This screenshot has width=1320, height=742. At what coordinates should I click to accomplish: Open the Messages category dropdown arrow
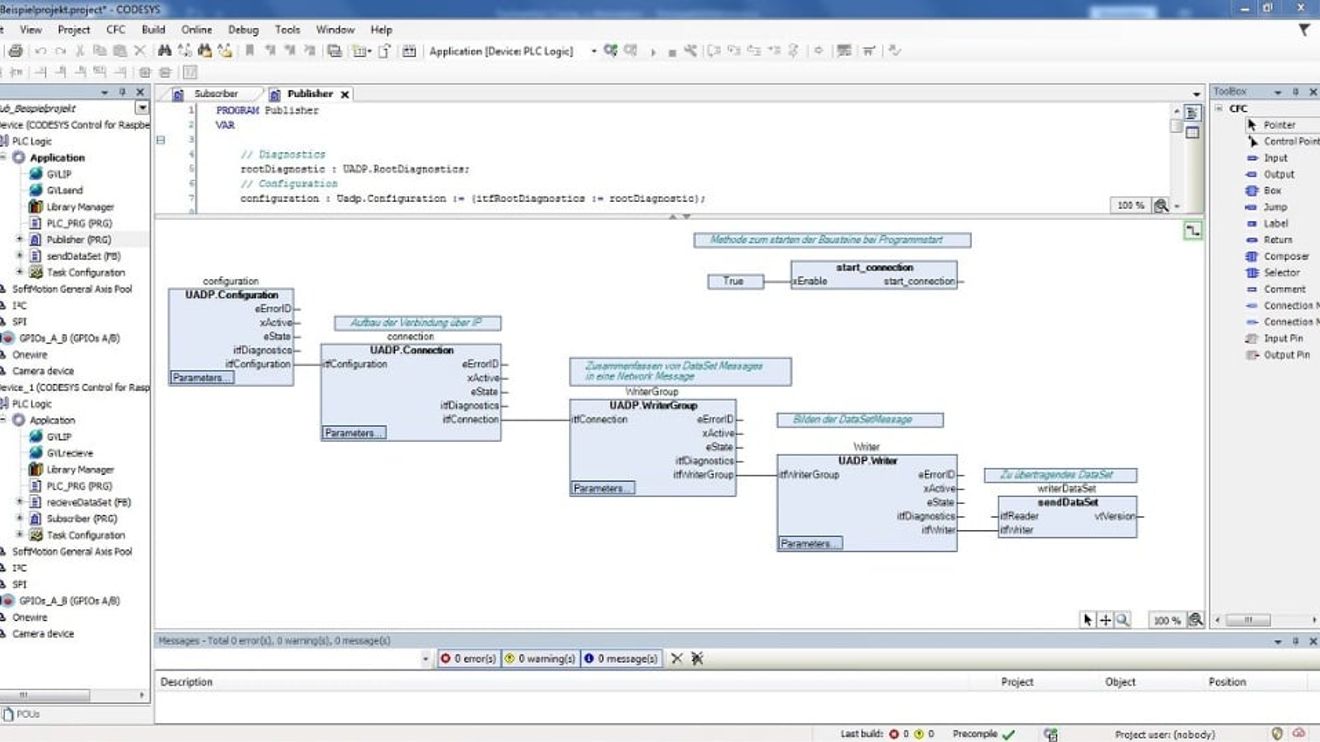427,659
